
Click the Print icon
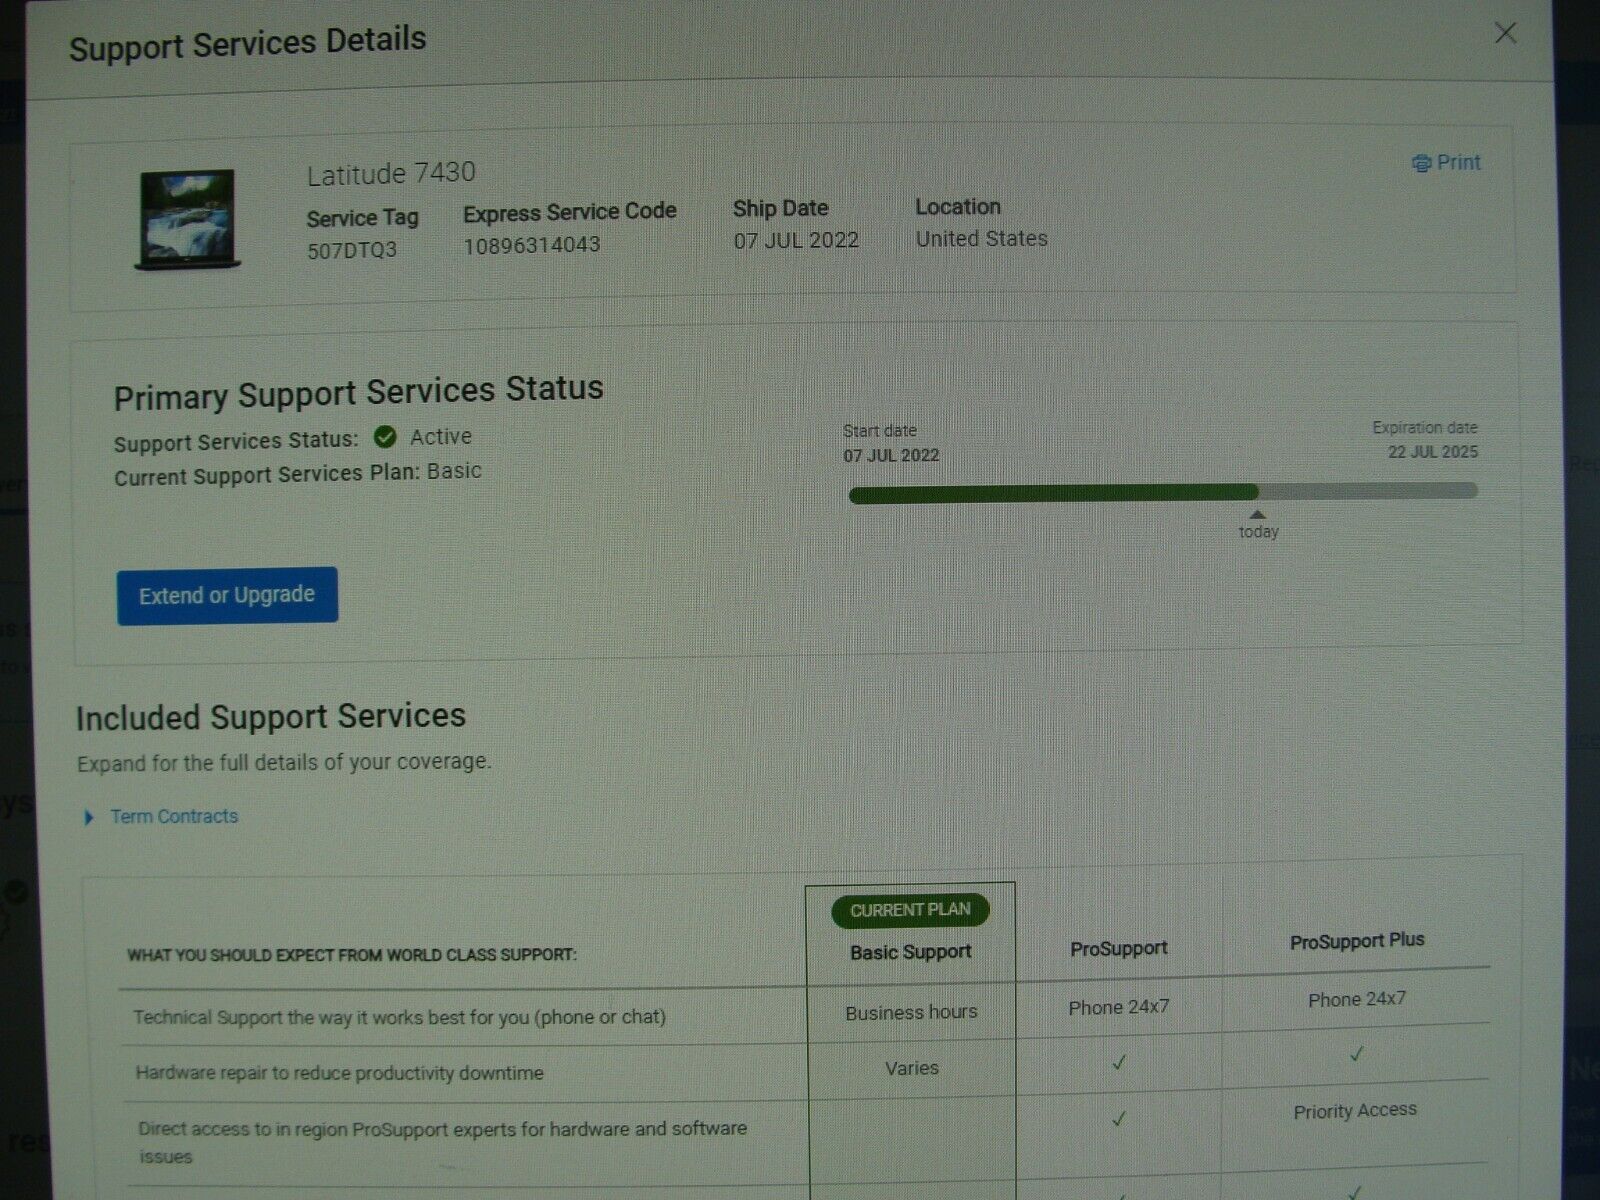pyautogui.click(x=1423, y=162)
